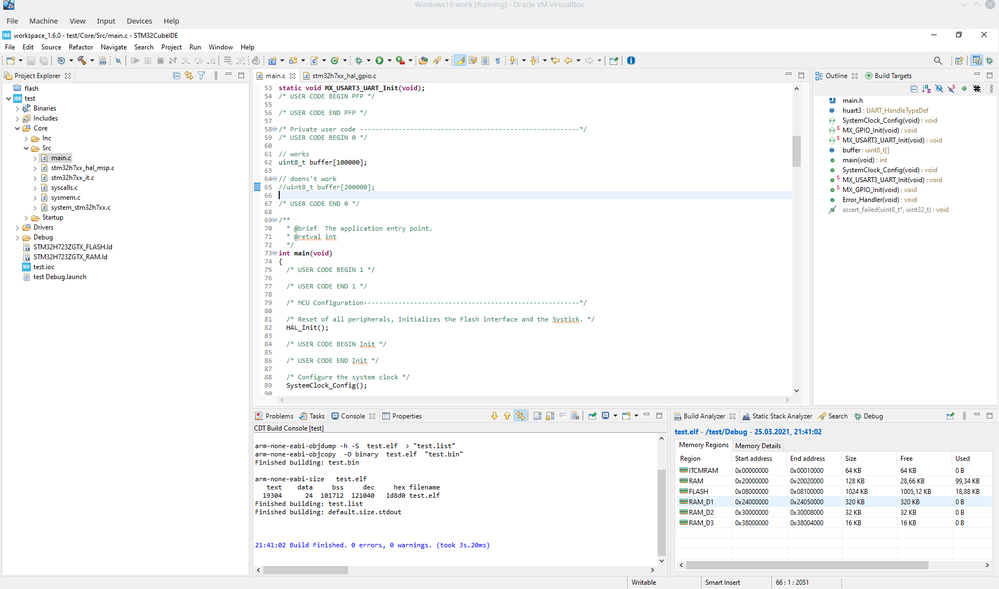Image resolution: width=999 pixels, height=589 pixels.
Task: Collapse the test project node
Action: pos(8,99)
